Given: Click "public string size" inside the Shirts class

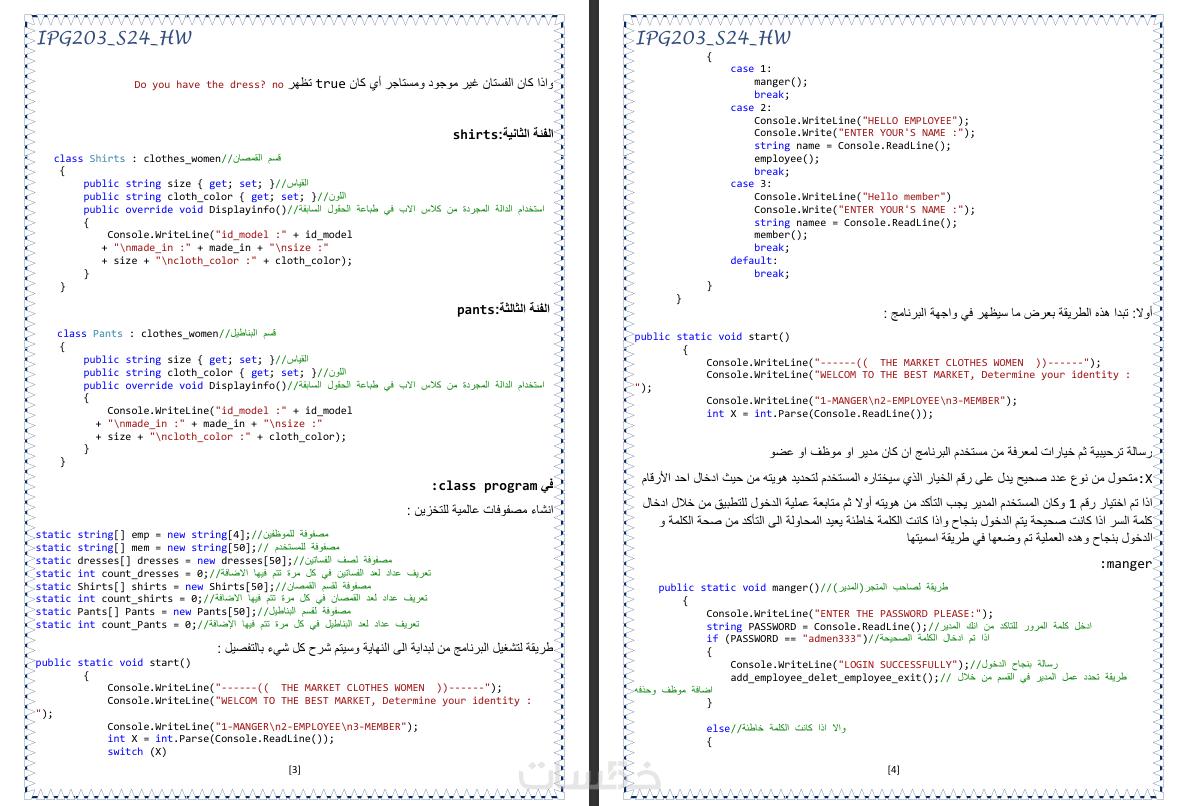Looking at the screenshot, I should tap(136, 183).
